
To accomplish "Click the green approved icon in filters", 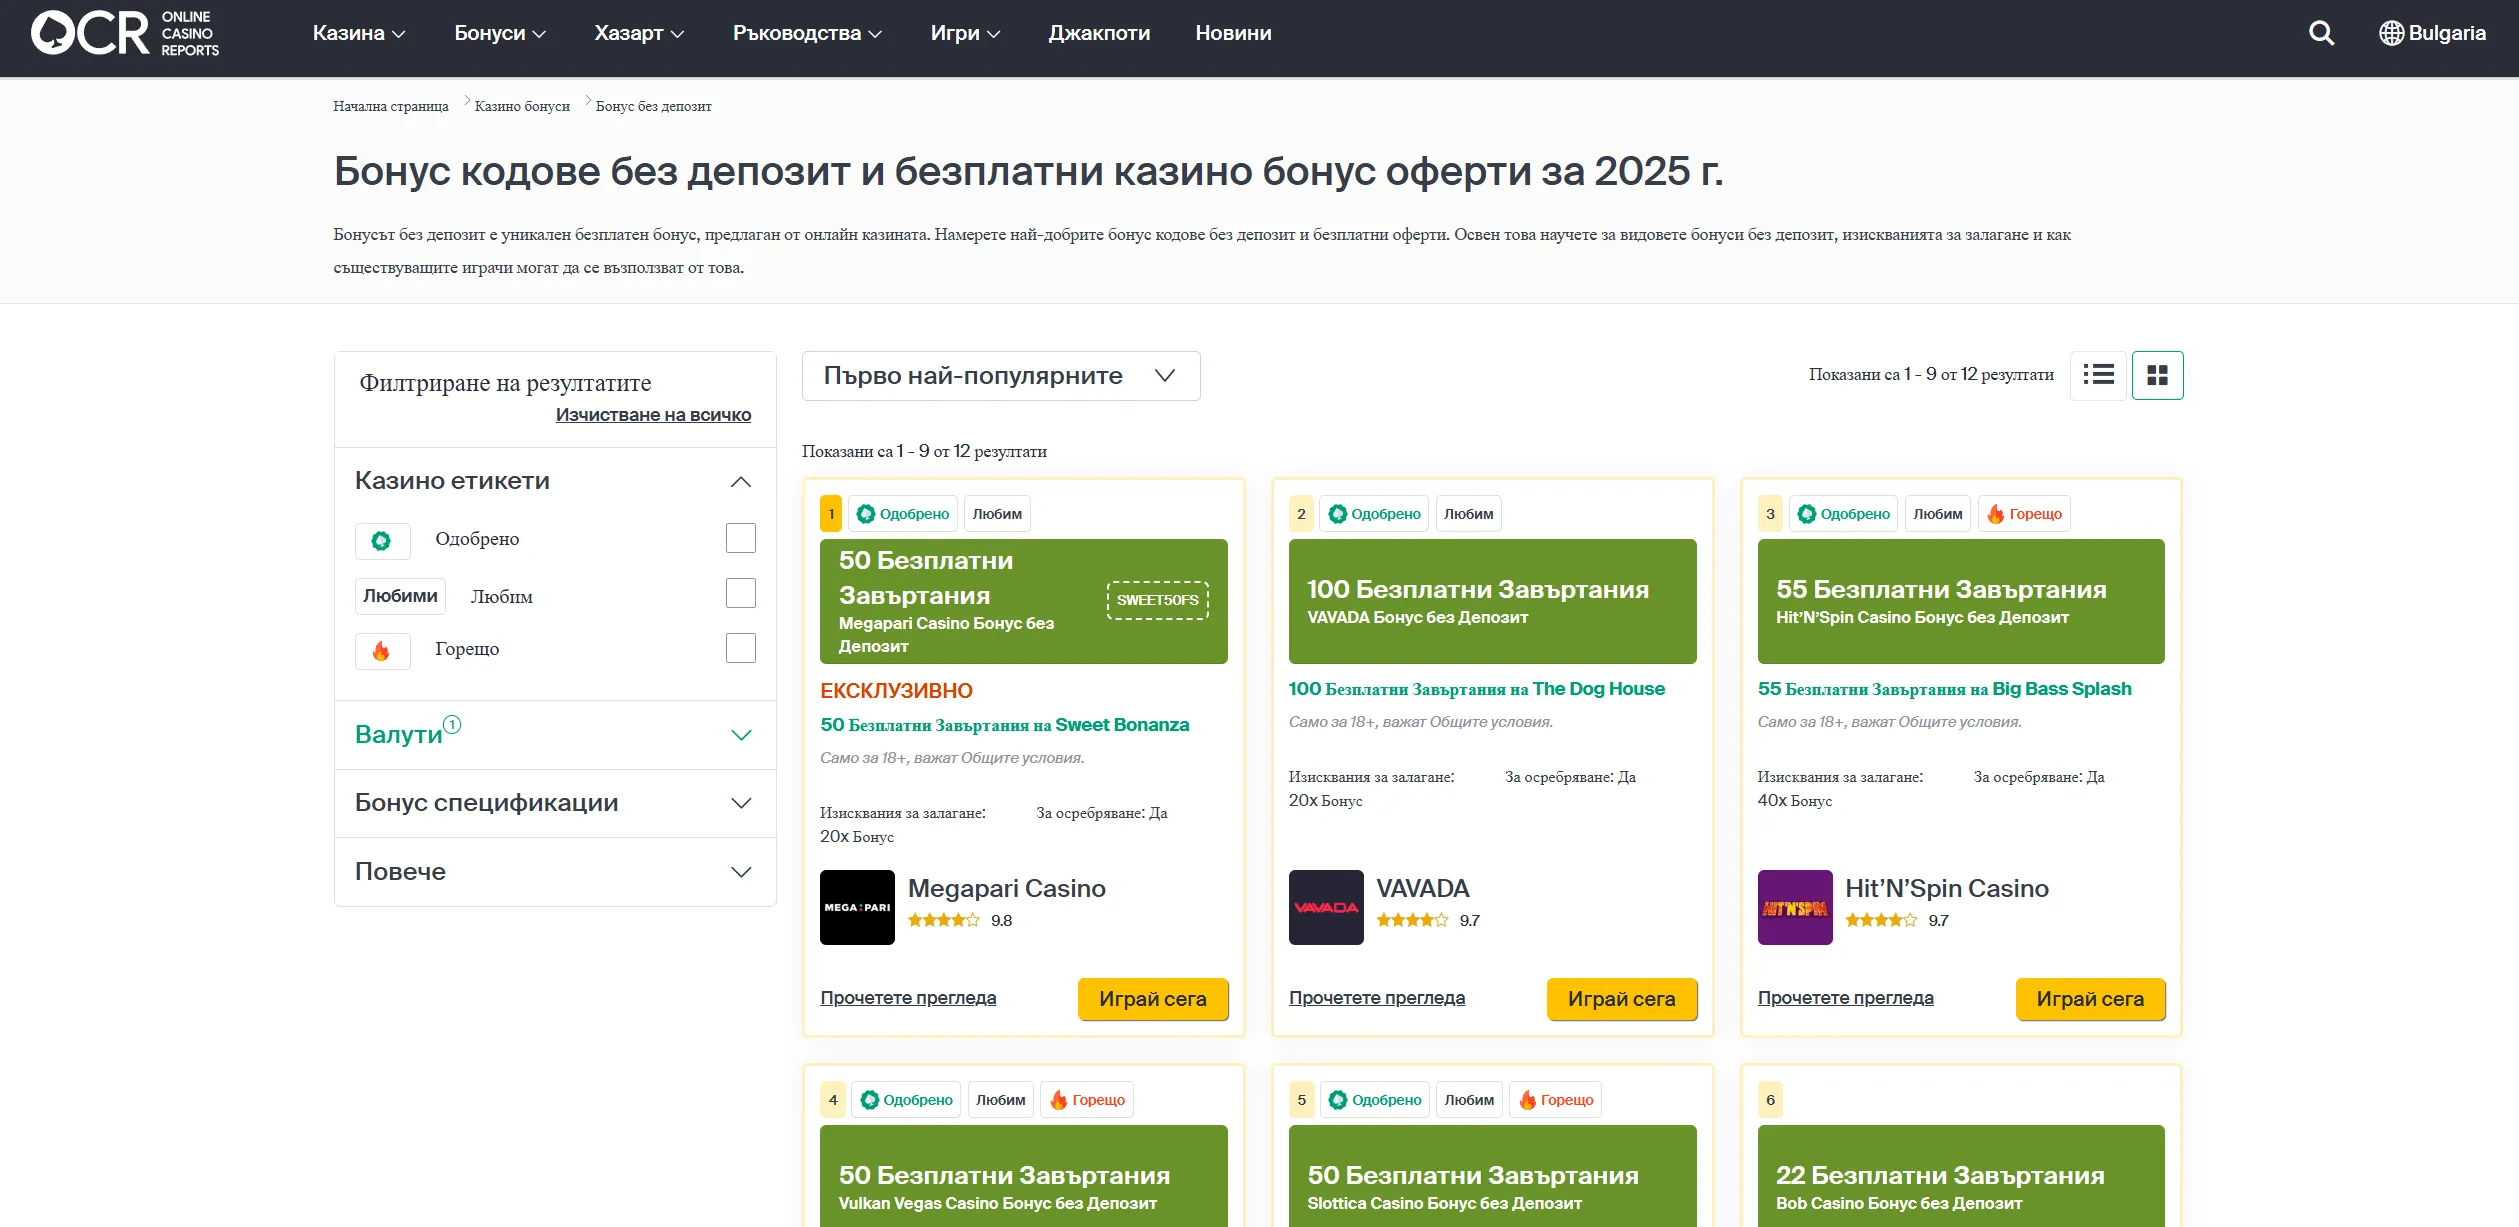I will (382, 541).
